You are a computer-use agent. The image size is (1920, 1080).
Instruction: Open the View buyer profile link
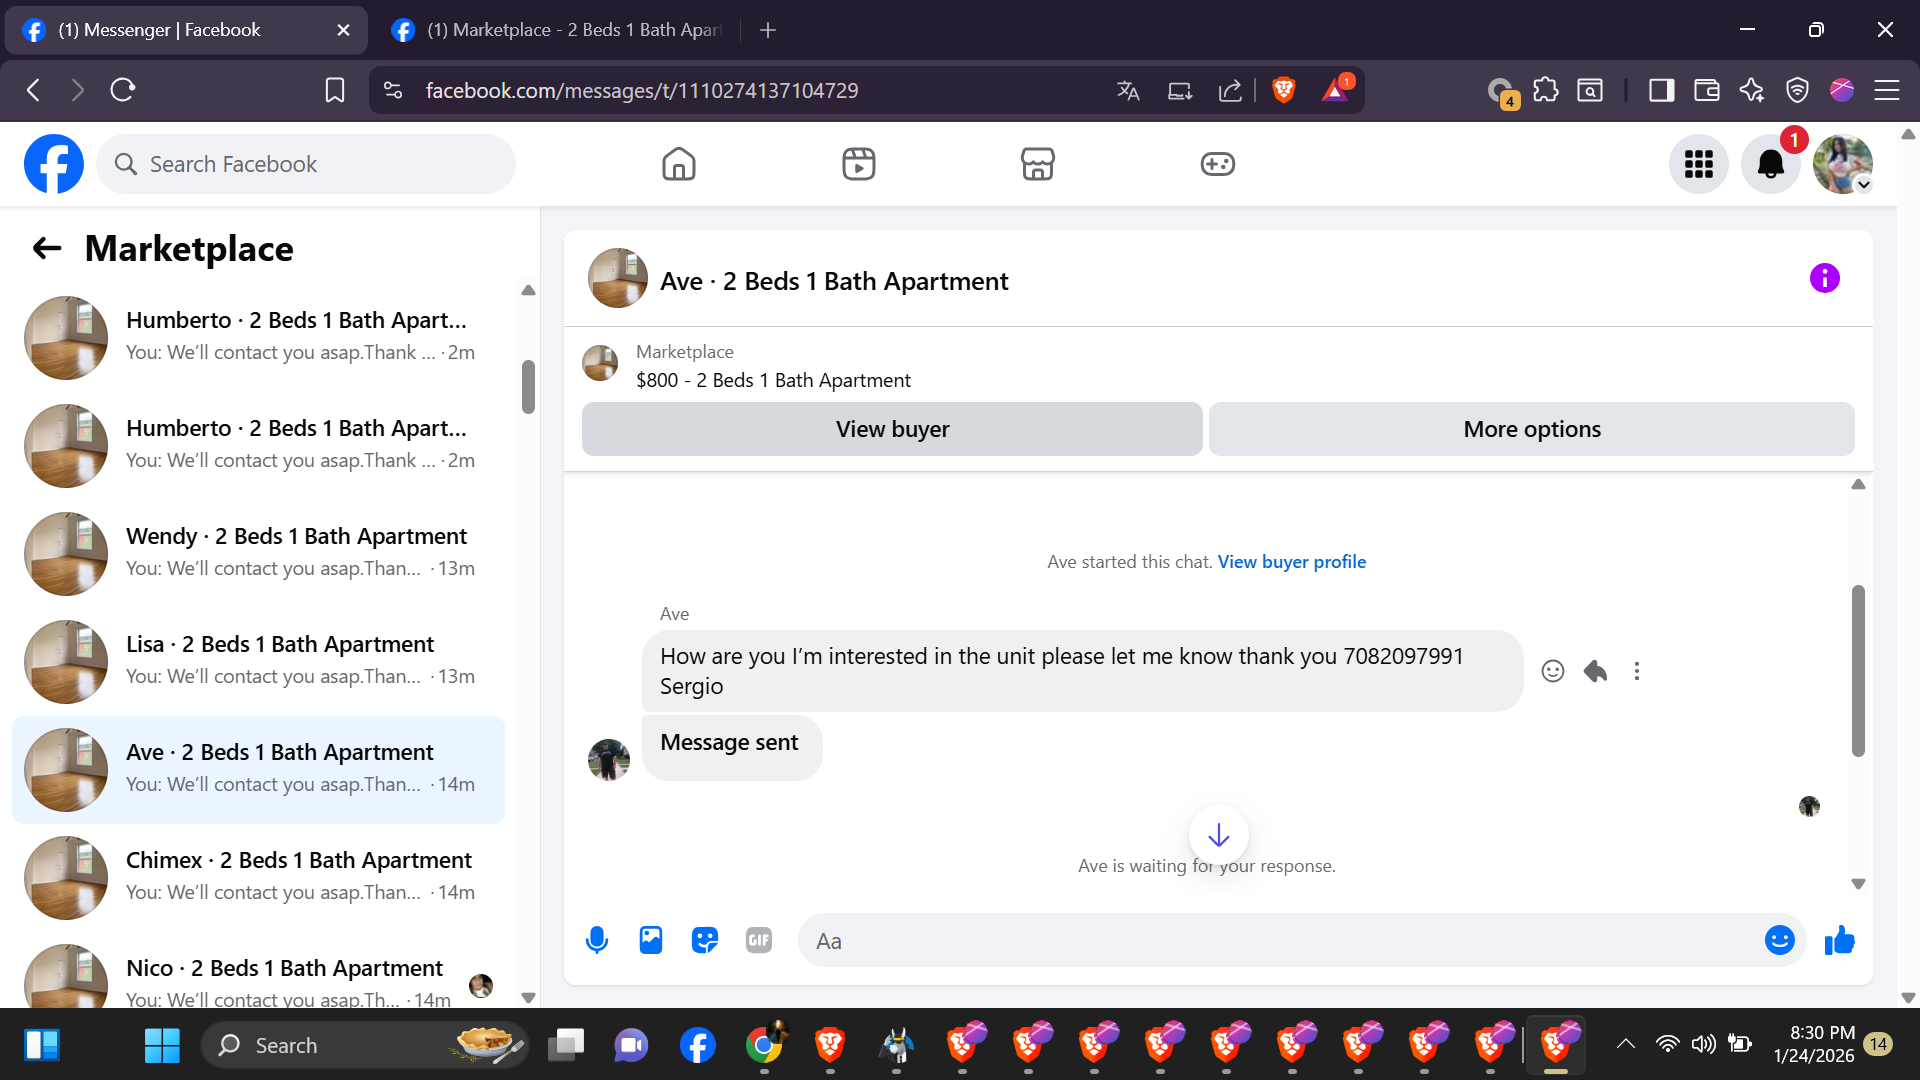pyautogui.click(x=1291, y=562)
